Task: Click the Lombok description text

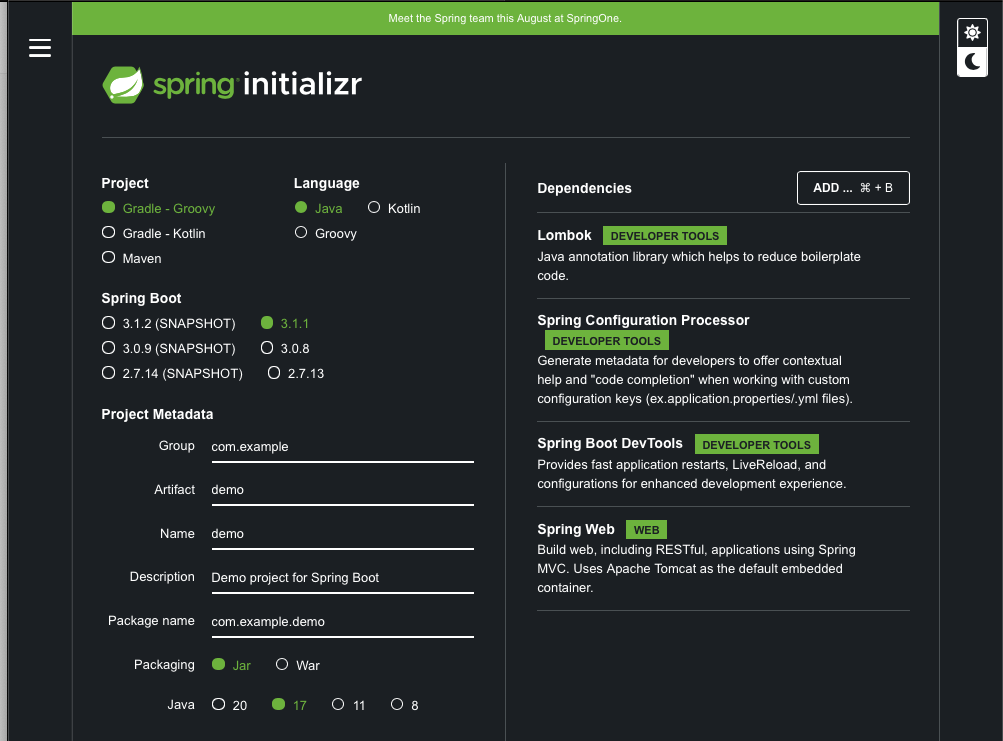Action: click(699, 266)
